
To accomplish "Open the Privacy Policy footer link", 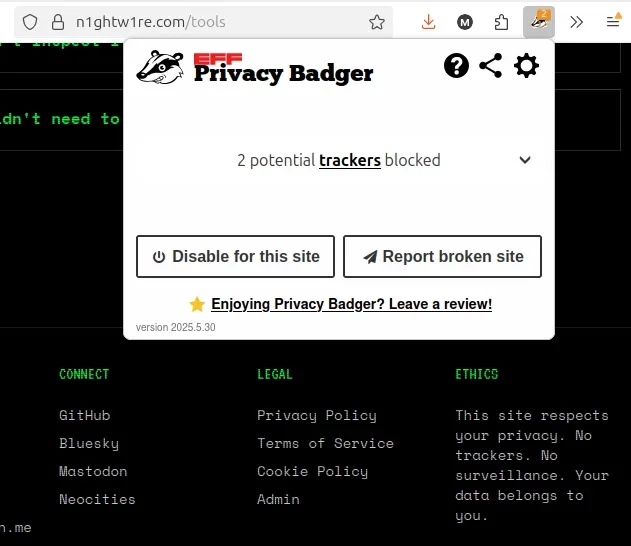I will tap(317, 416).
